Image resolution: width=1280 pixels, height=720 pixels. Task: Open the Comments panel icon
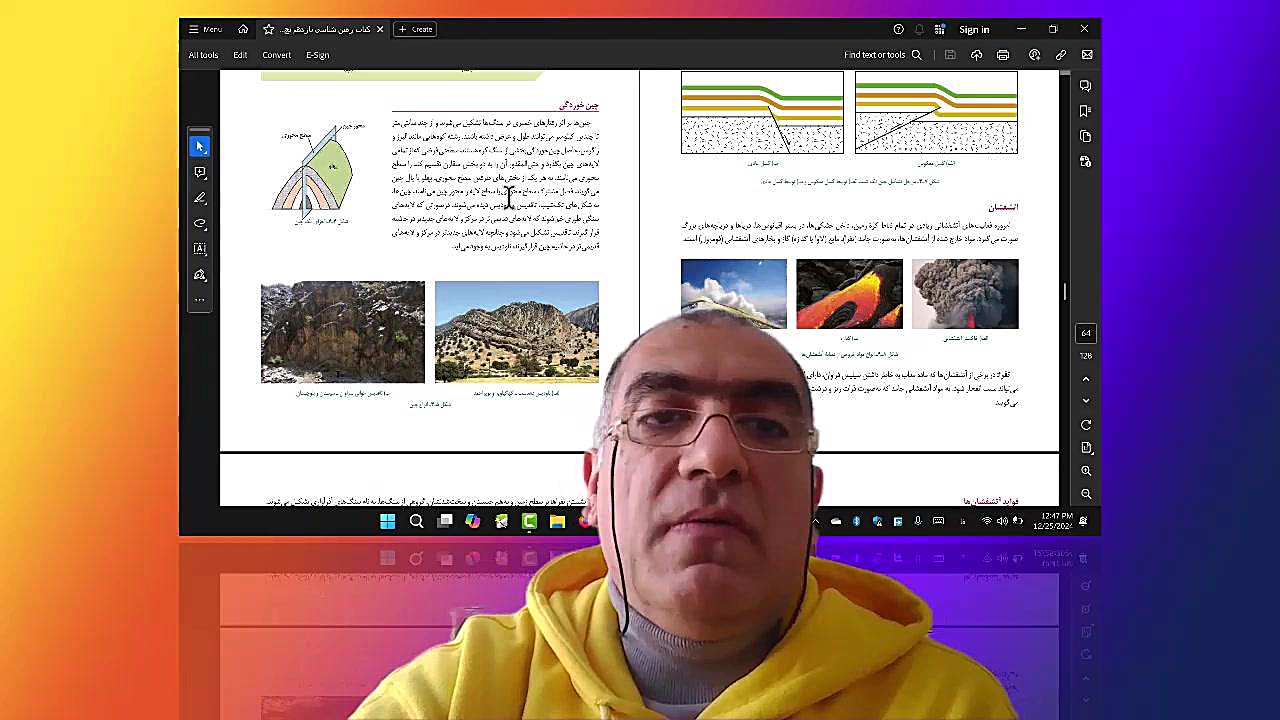(x=1086, y=86)
